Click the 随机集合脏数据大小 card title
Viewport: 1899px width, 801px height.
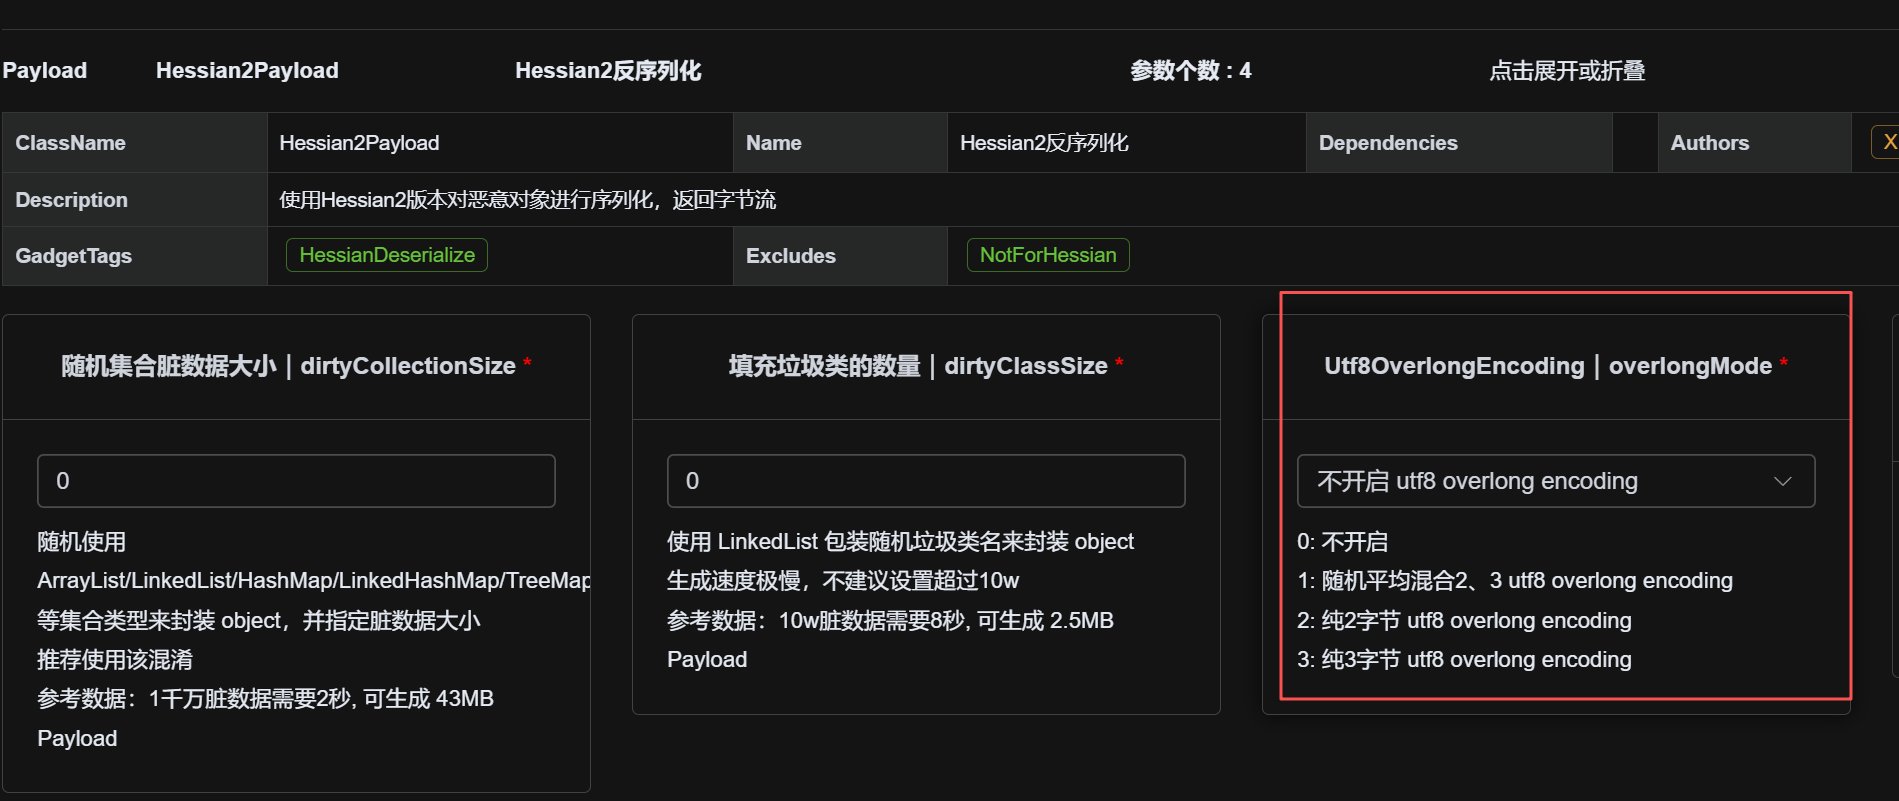click(288, 366)
